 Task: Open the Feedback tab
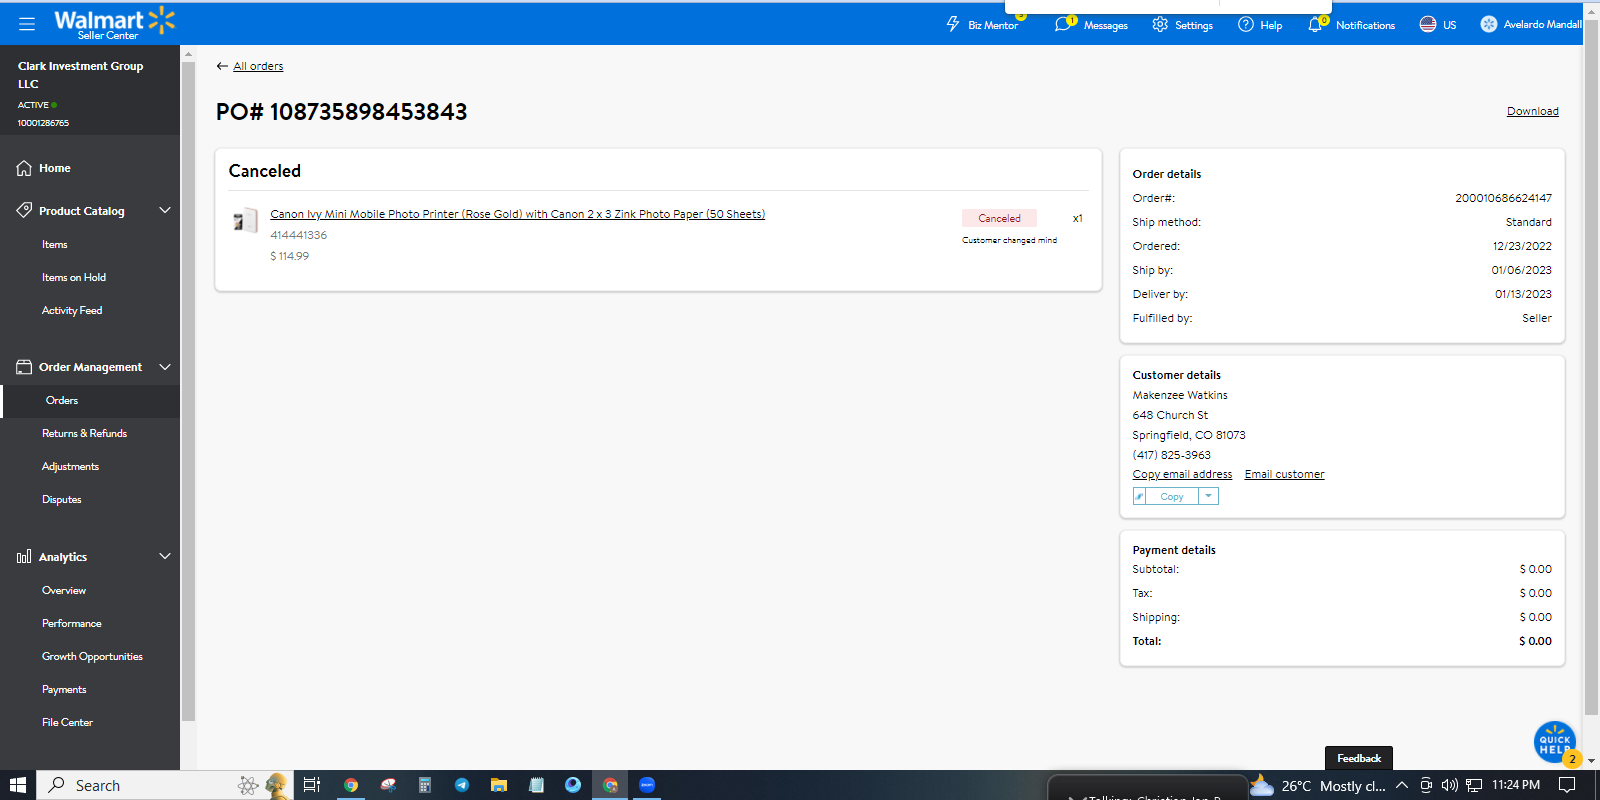[x=1359, y=758]
